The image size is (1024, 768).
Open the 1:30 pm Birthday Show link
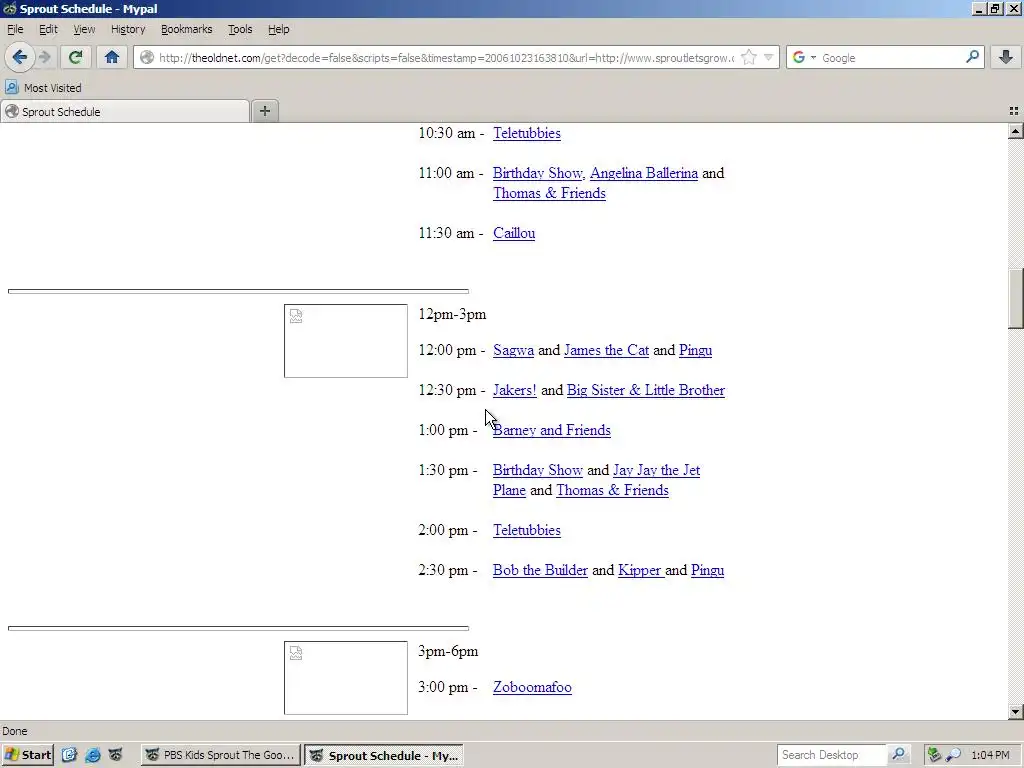pyautogui.click(x=537, y=470)
